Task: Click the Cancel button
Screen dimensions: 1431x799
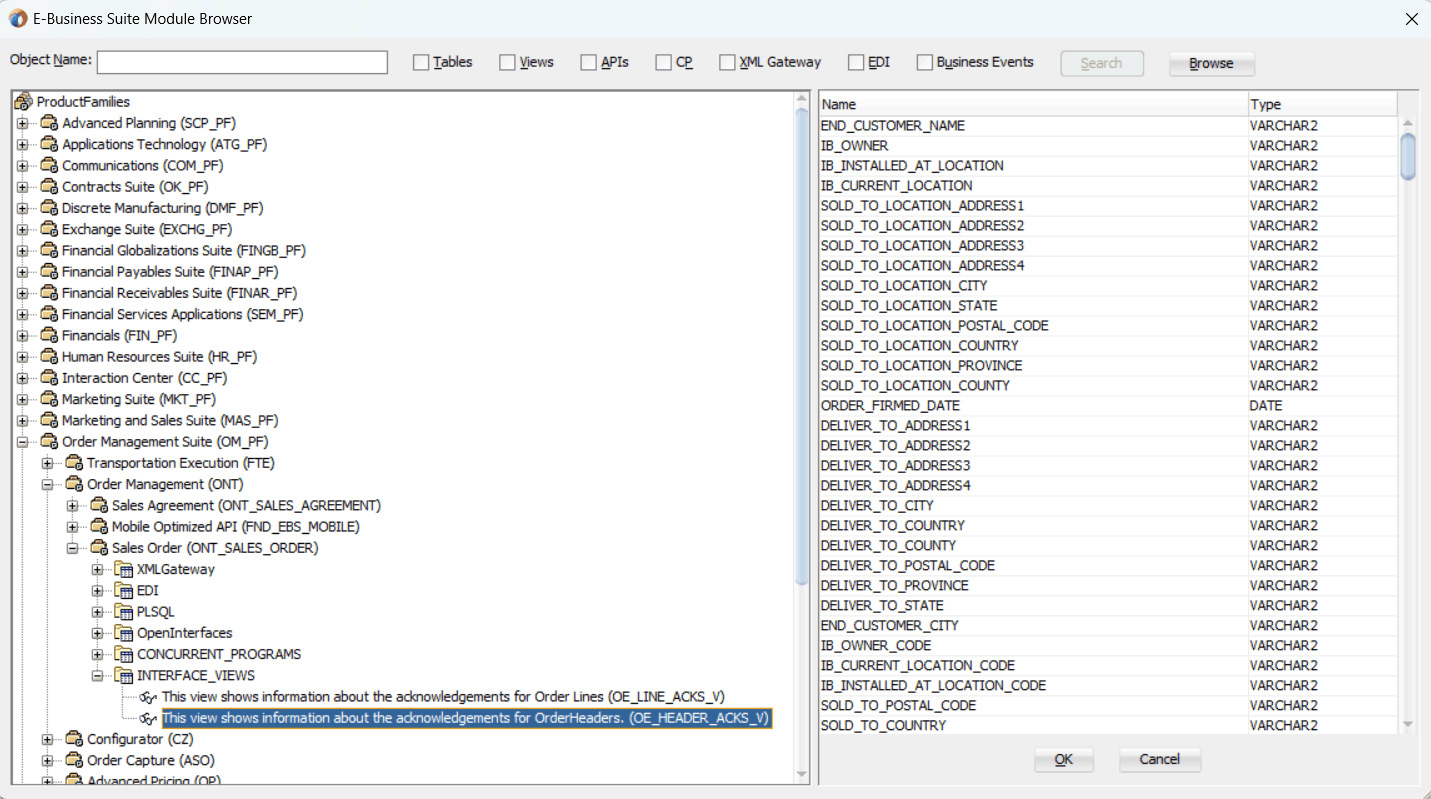Action: [1160, 760]
